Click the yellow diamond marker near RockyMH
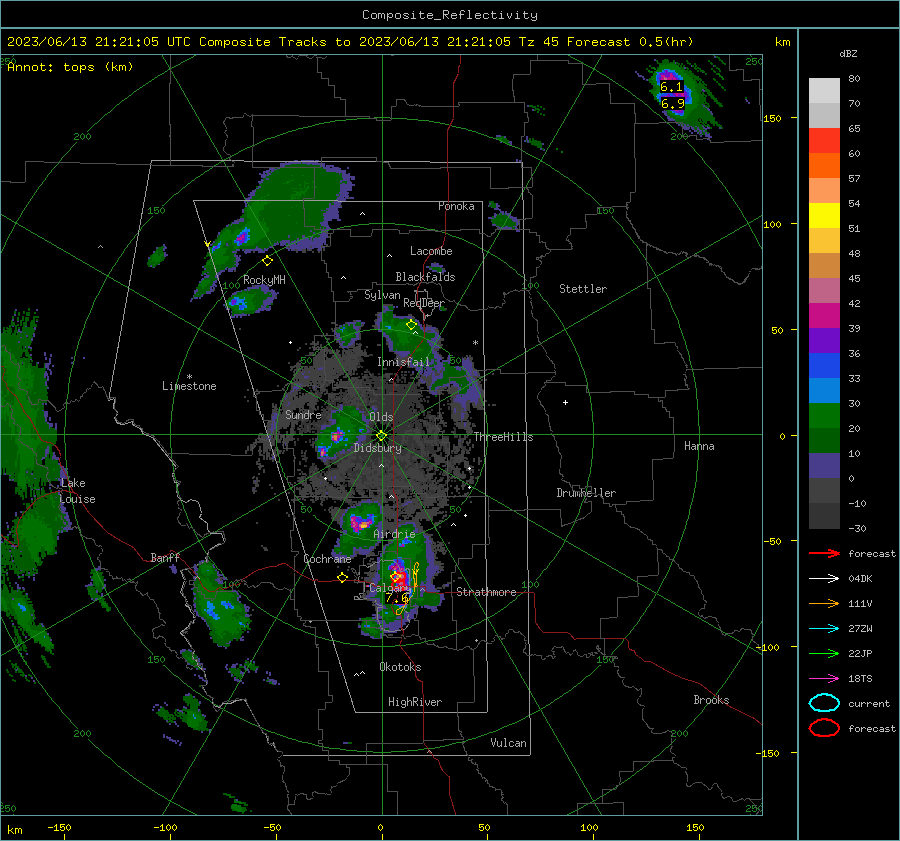This screenshot has width=900, height=841. point(267,261)
